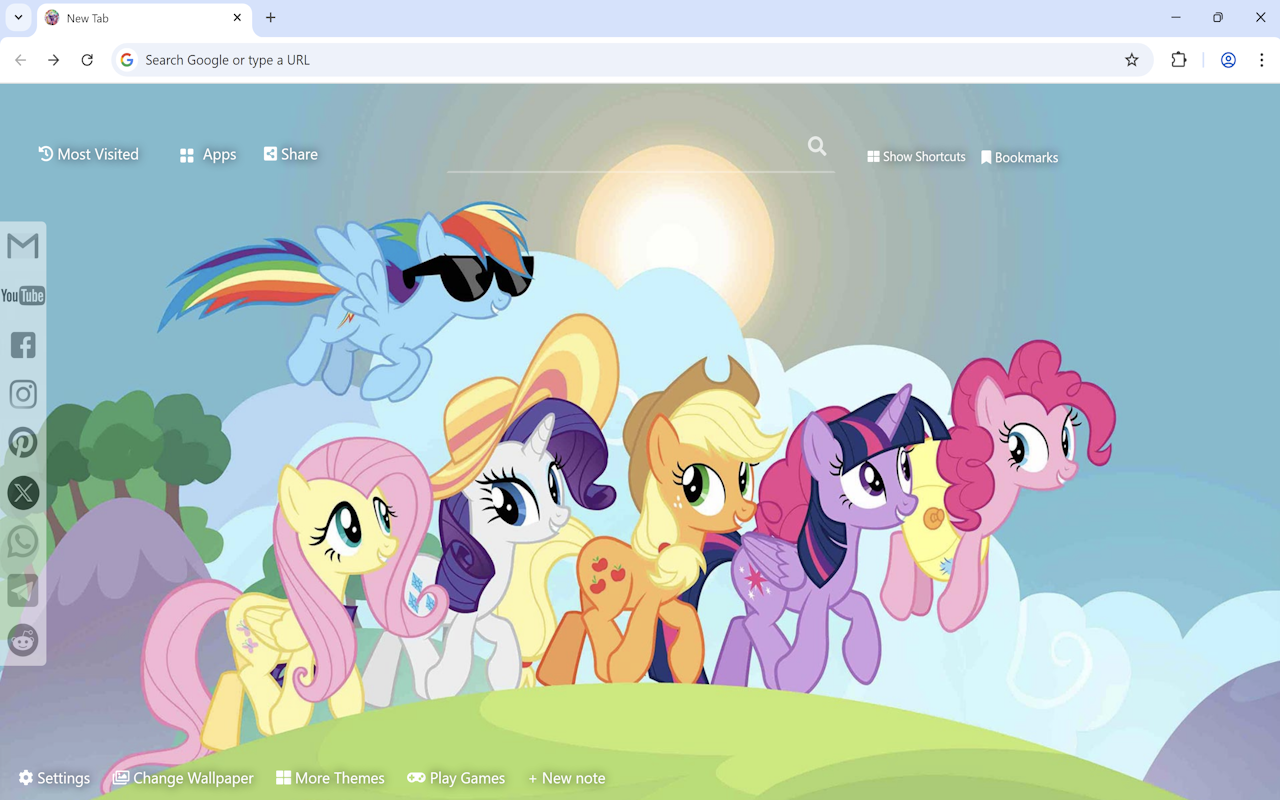Open the Bookmarks panel

coord(1019,158)
